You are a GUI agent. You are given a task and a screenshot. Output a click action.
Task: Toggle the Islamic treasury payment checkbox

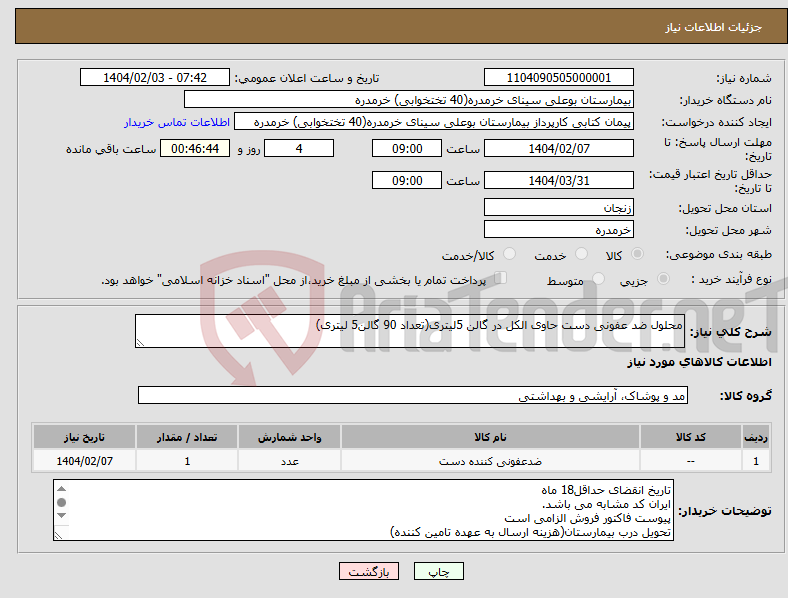pos(501,278)
